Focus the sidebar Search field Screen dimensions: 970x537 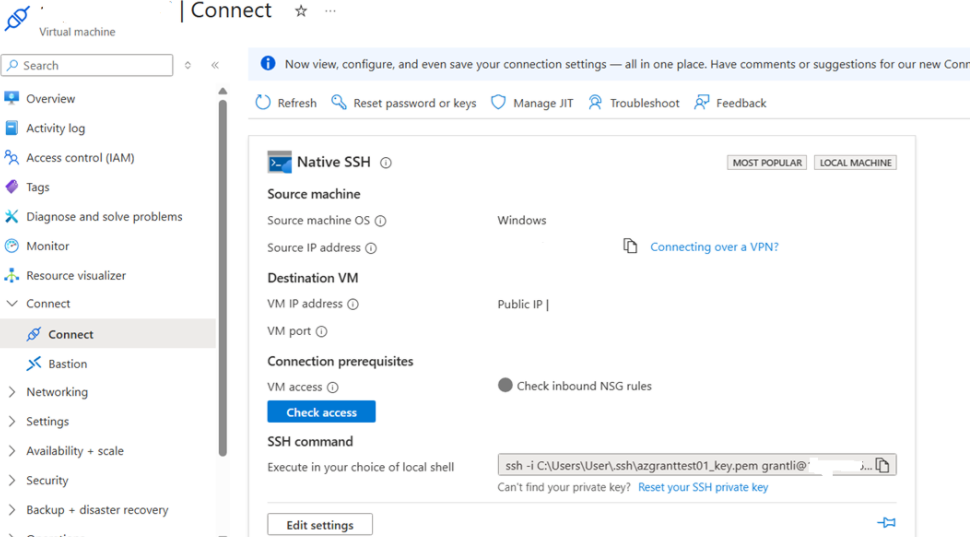click(x=87, y=65)
